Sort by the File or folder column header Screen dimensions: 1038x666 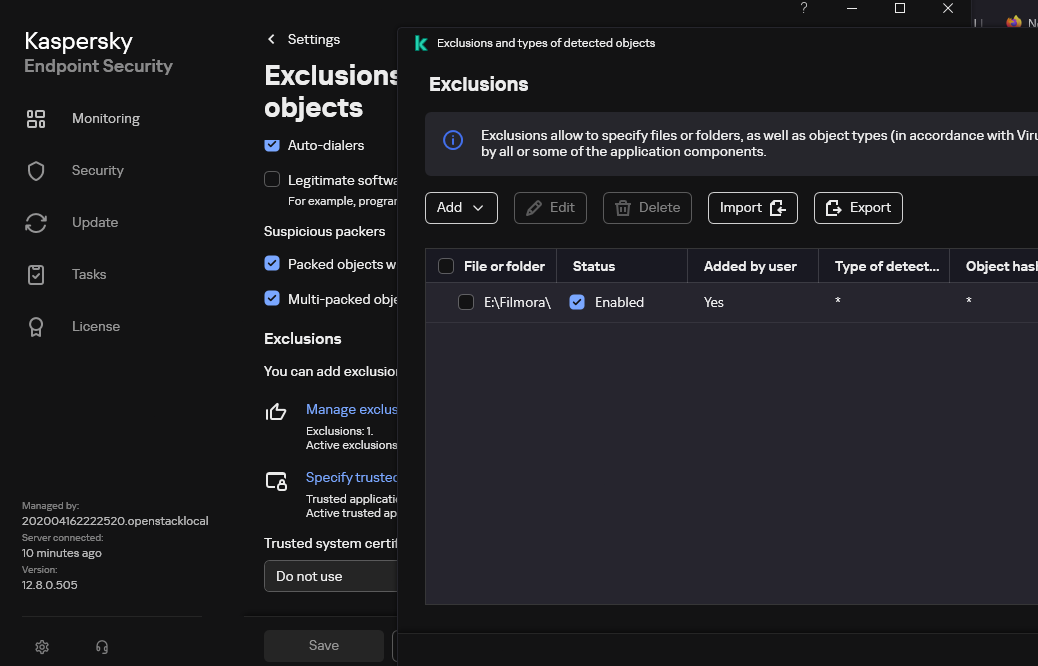pos(504,266)
